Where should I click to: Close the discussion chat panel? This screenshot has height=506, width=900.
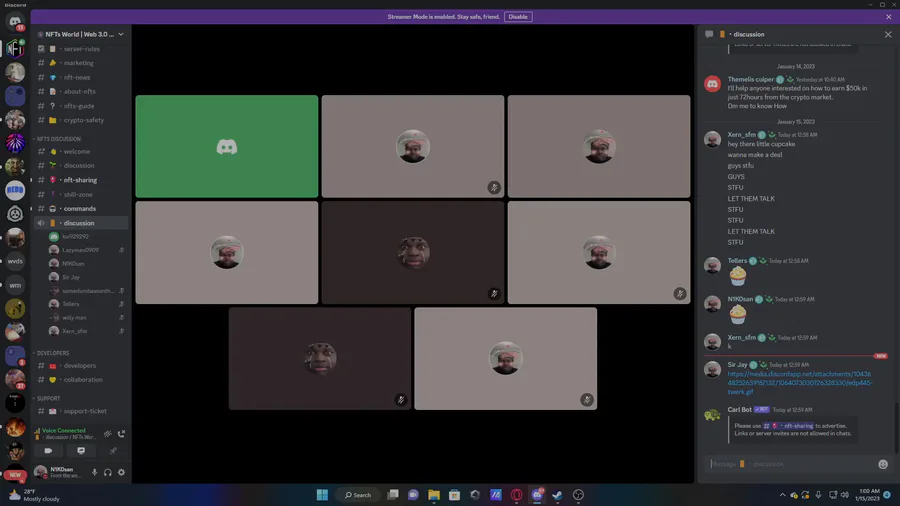(x=888, y=34)
